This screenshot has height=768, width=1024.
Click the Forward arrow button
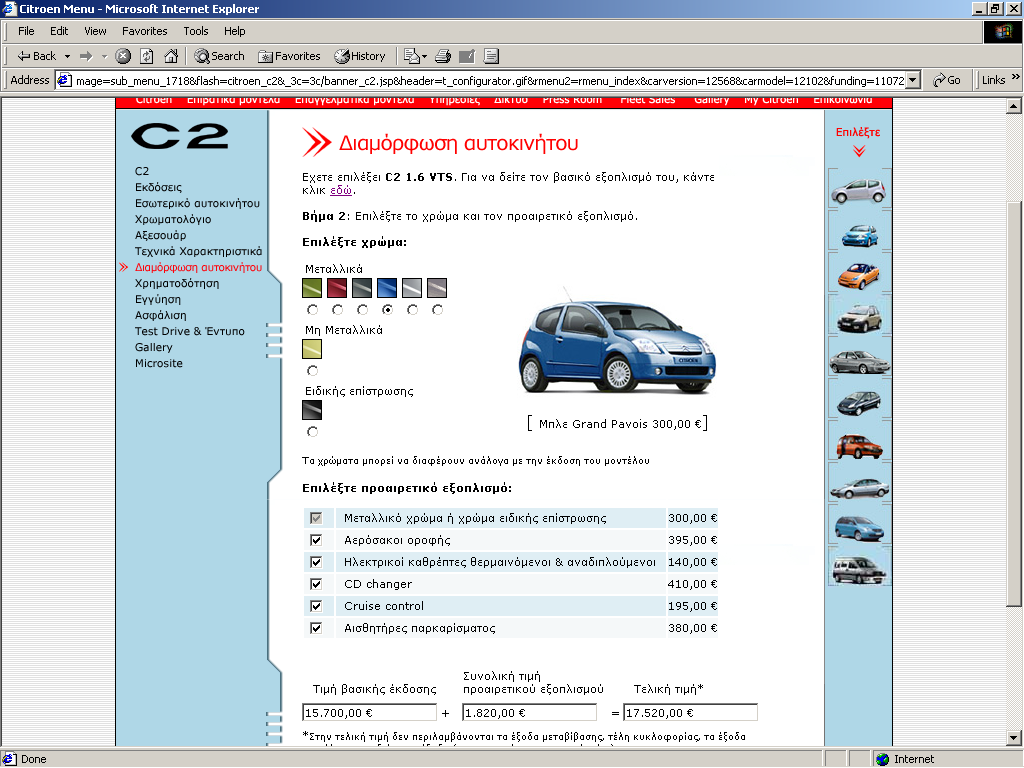click(x=86, y=56)
